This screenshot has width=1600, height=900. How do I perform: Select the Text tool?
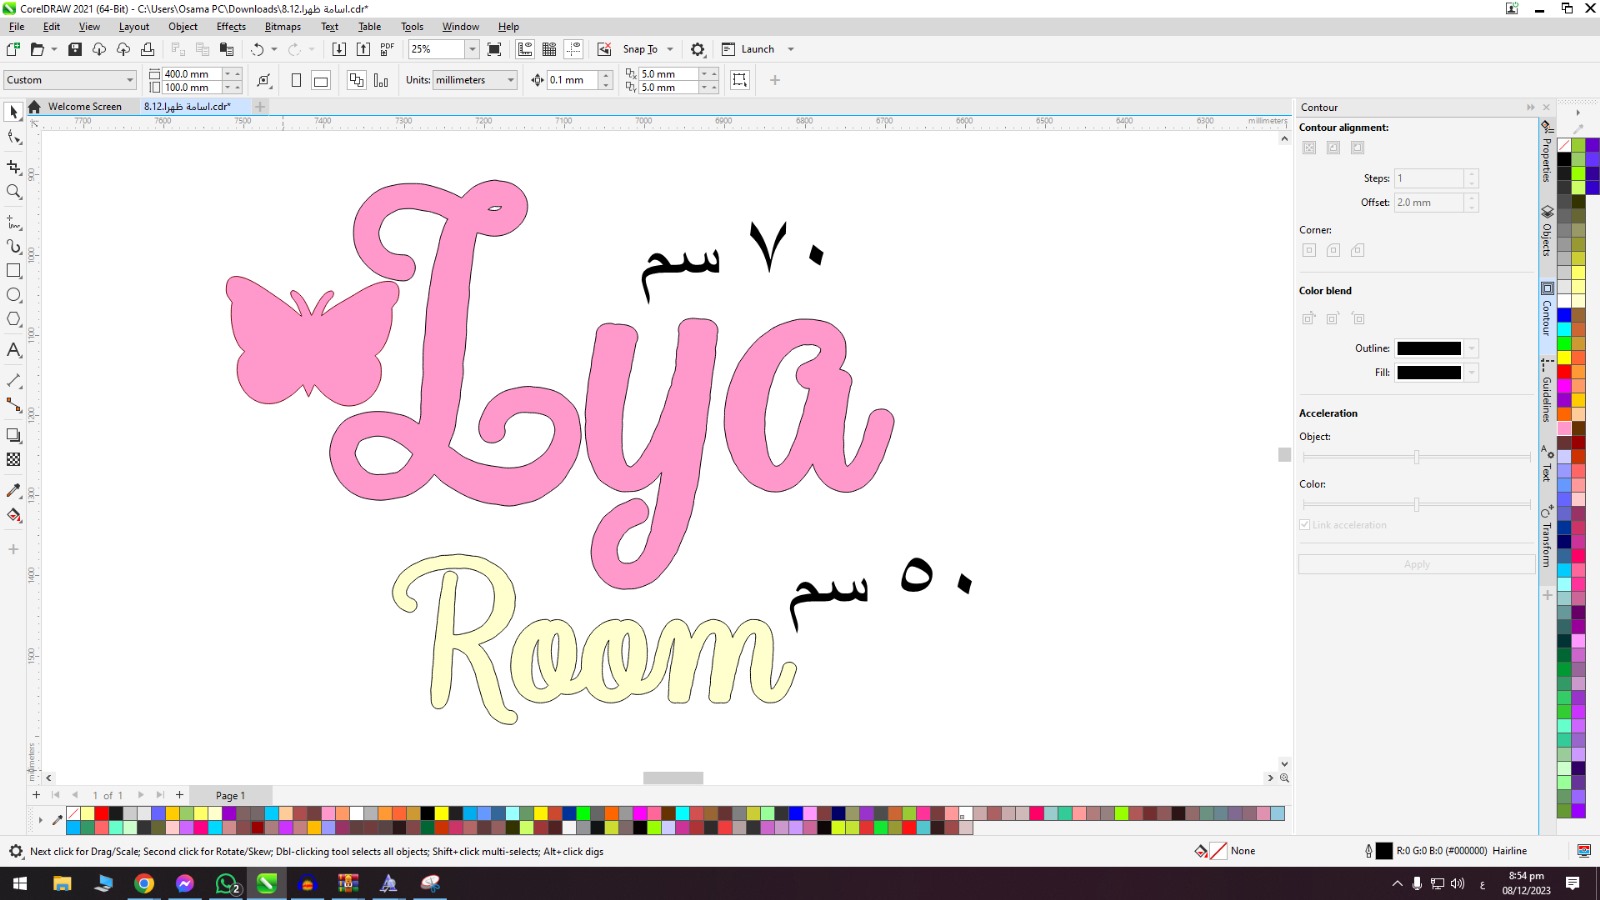14,350
